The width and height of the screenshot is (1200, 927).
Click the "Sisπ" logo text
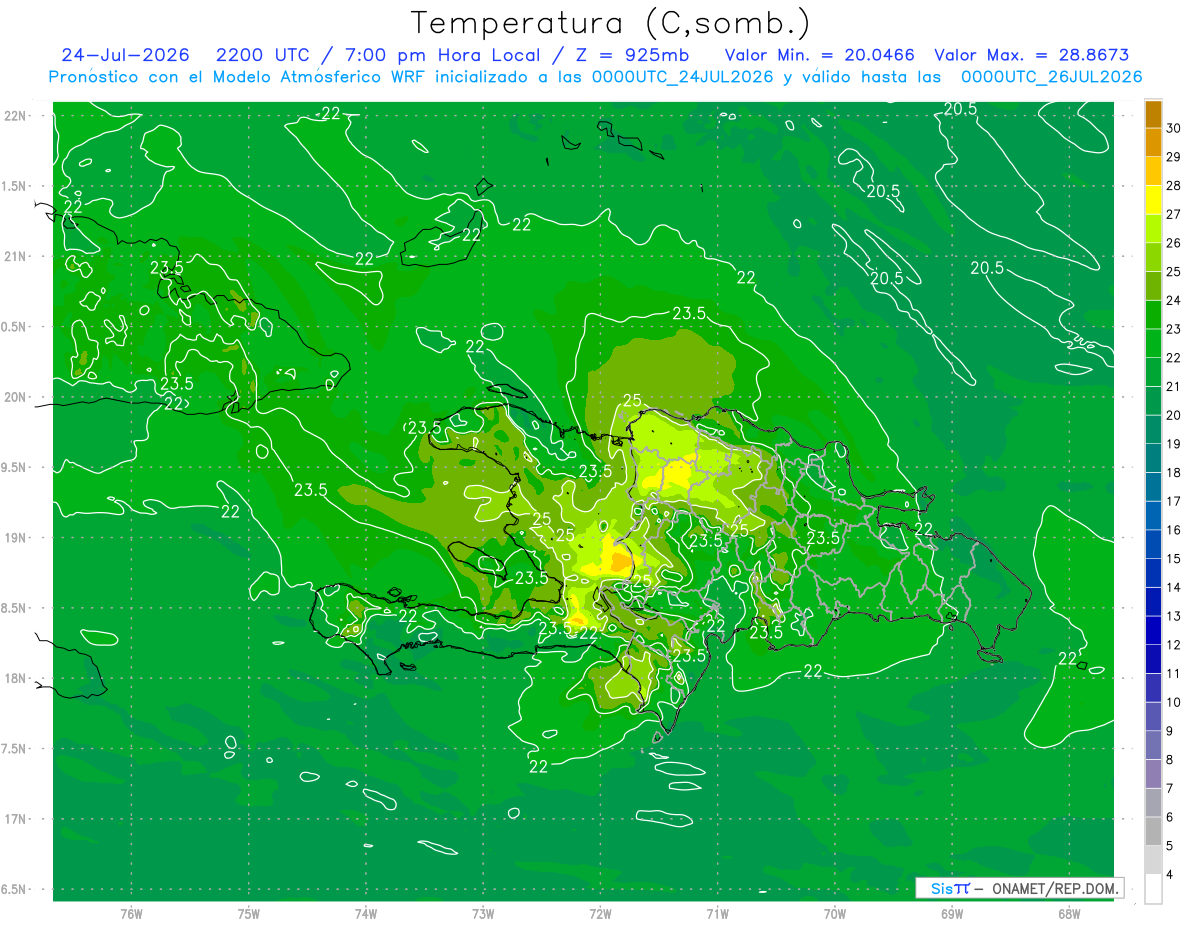(x=949, y=888)
